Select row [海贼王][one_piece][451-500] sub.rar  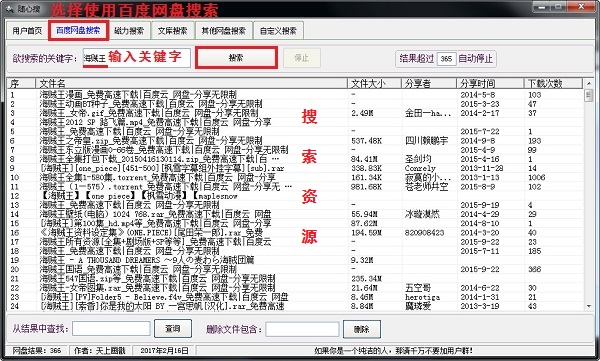click(x=295, y=168)
